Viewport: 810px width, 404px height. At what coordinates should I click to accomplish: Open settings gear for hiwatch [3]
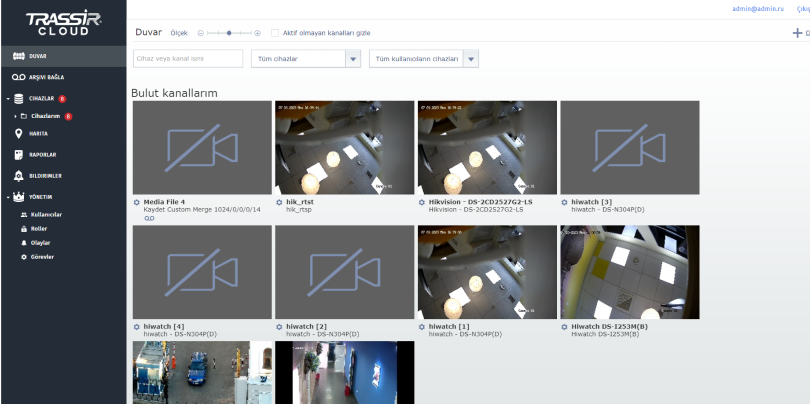(565, 202)
